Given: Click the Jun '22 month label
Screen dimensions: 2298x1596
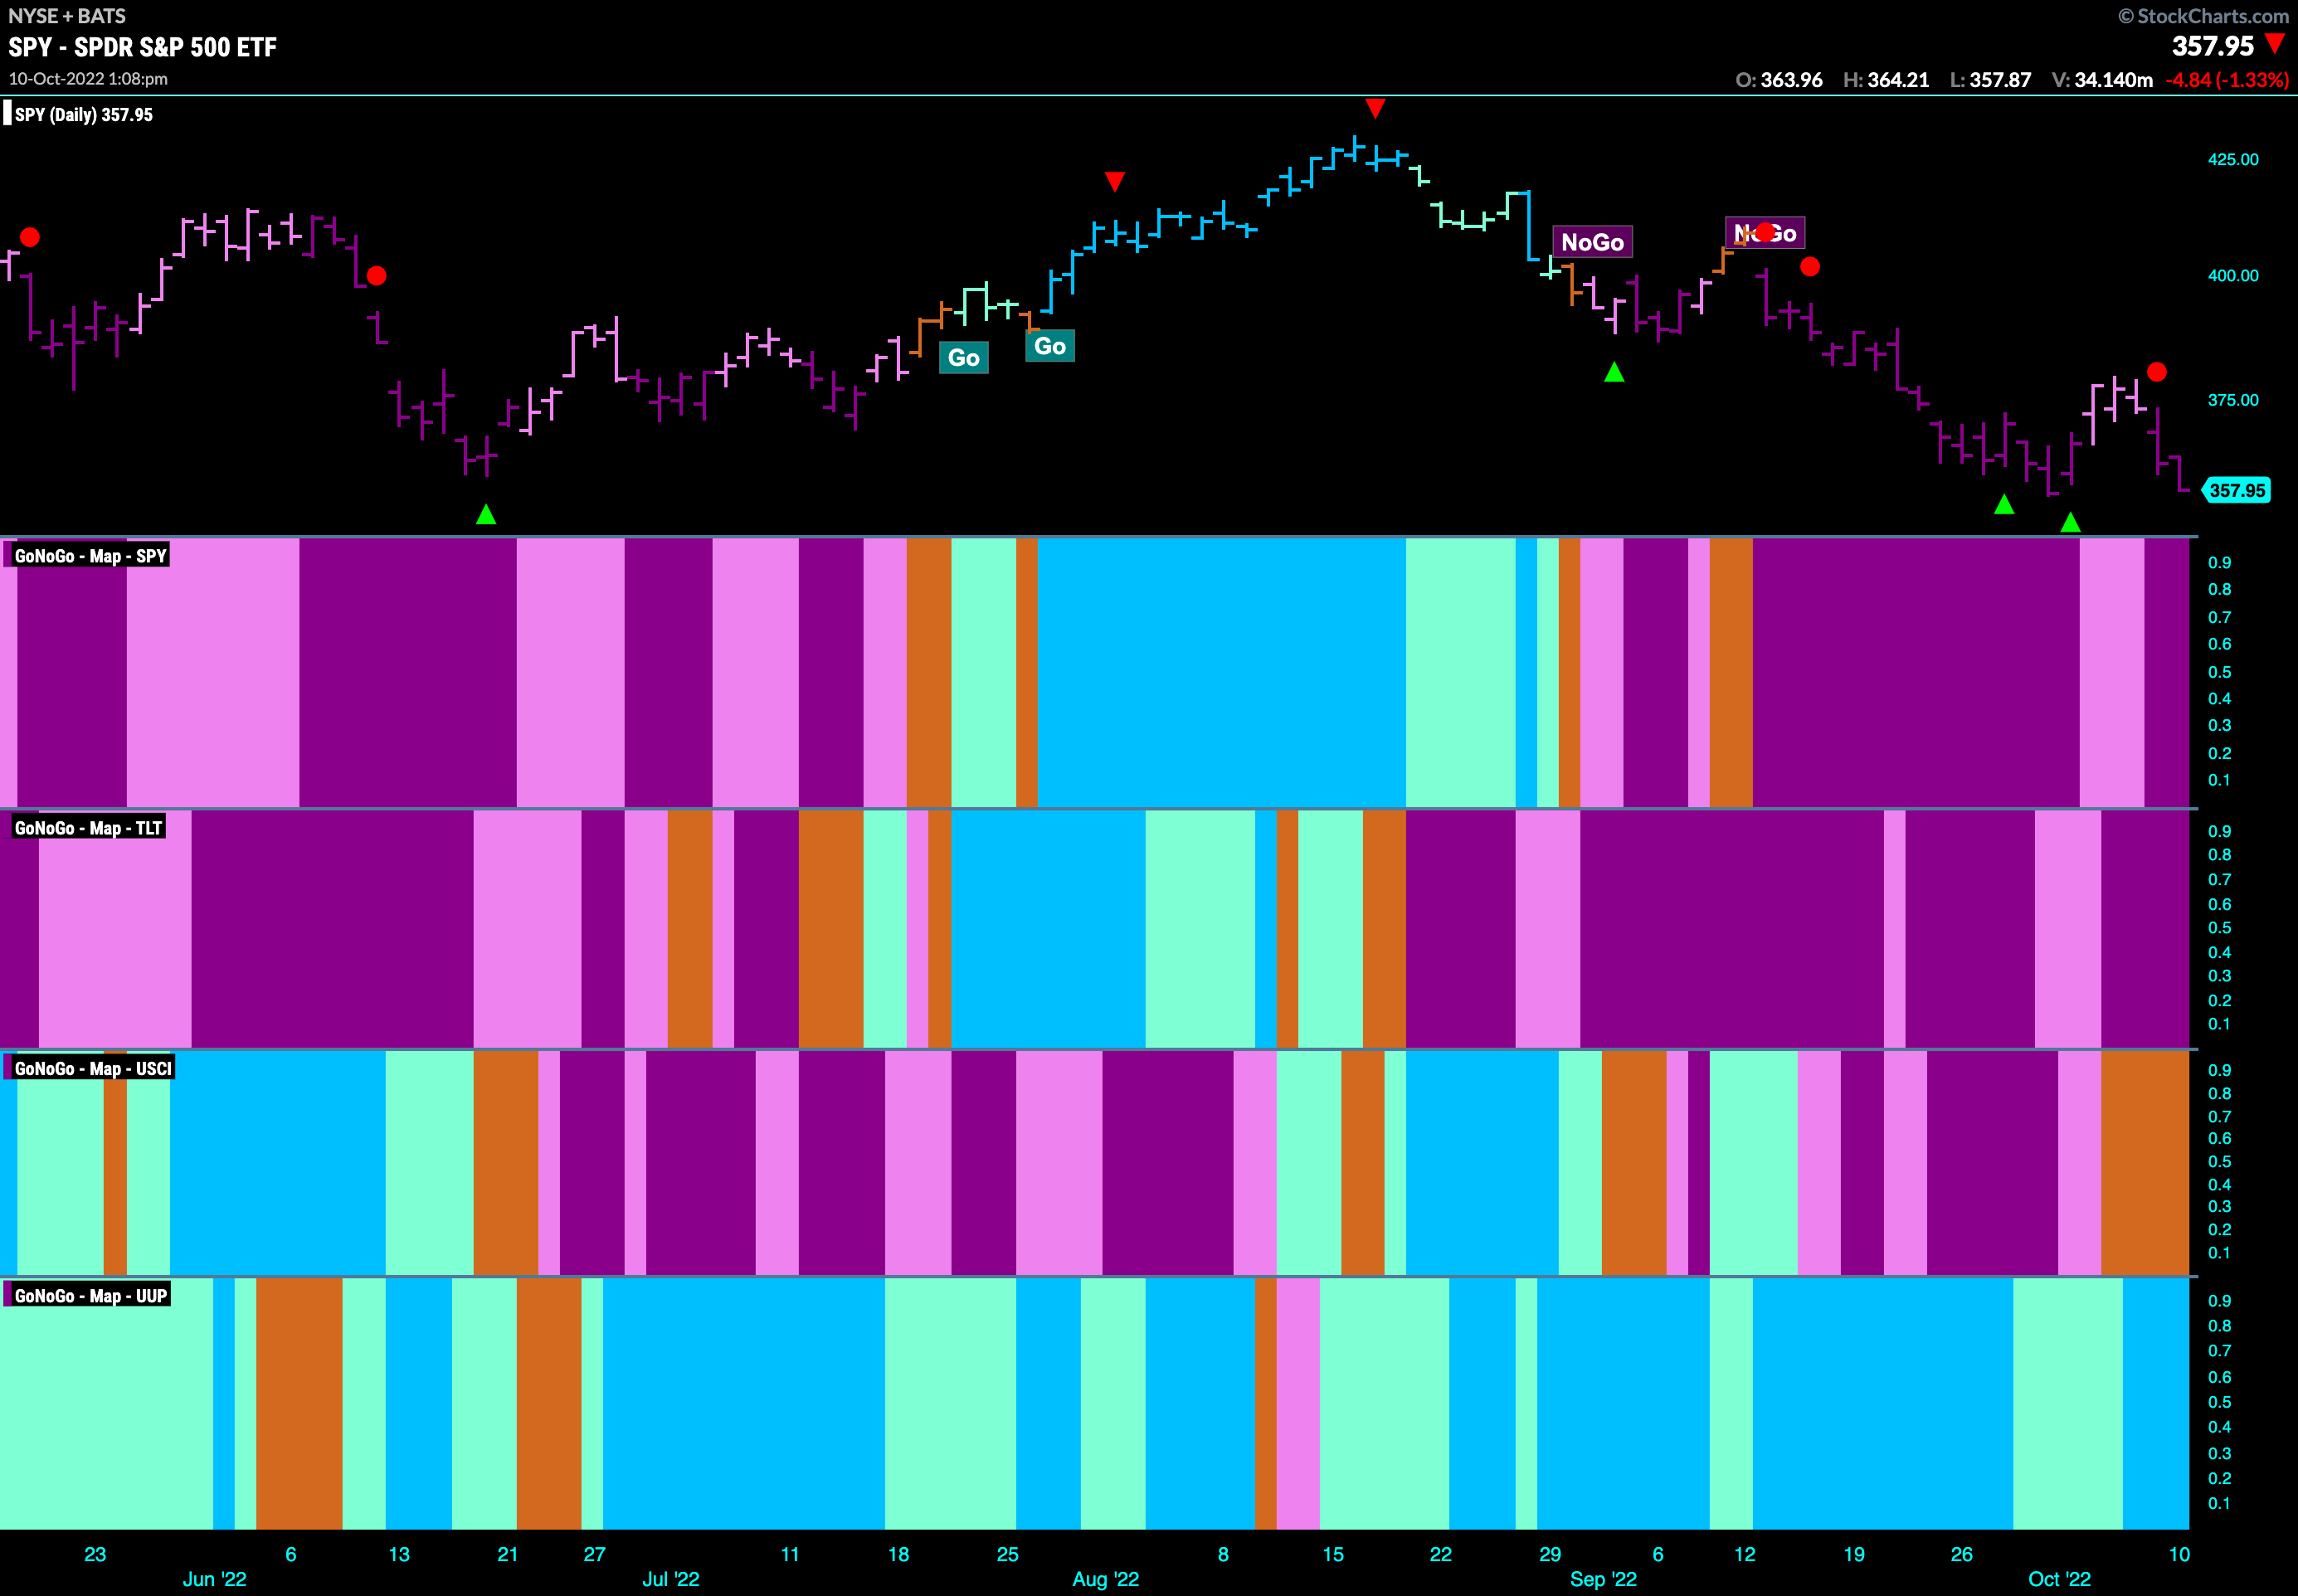Looking at the screenshot, I should click(214, 1579).
